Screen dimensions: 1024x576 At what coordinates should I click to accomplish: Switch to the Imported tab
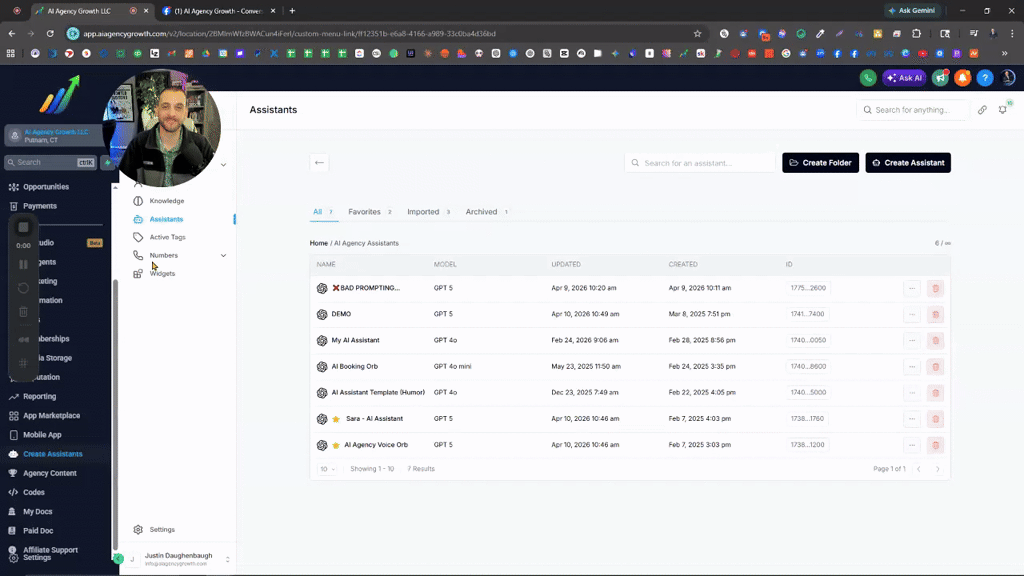[x=428, y=212]
